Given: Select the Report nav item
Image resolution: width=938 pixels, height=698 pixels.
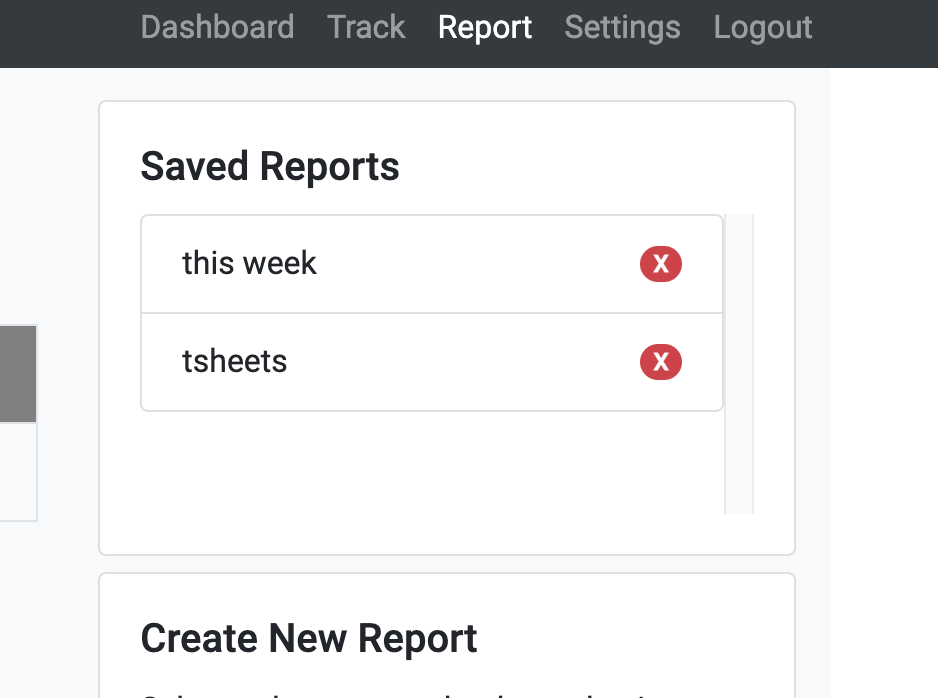Looking at the screenshot, I should click(485, 28).
